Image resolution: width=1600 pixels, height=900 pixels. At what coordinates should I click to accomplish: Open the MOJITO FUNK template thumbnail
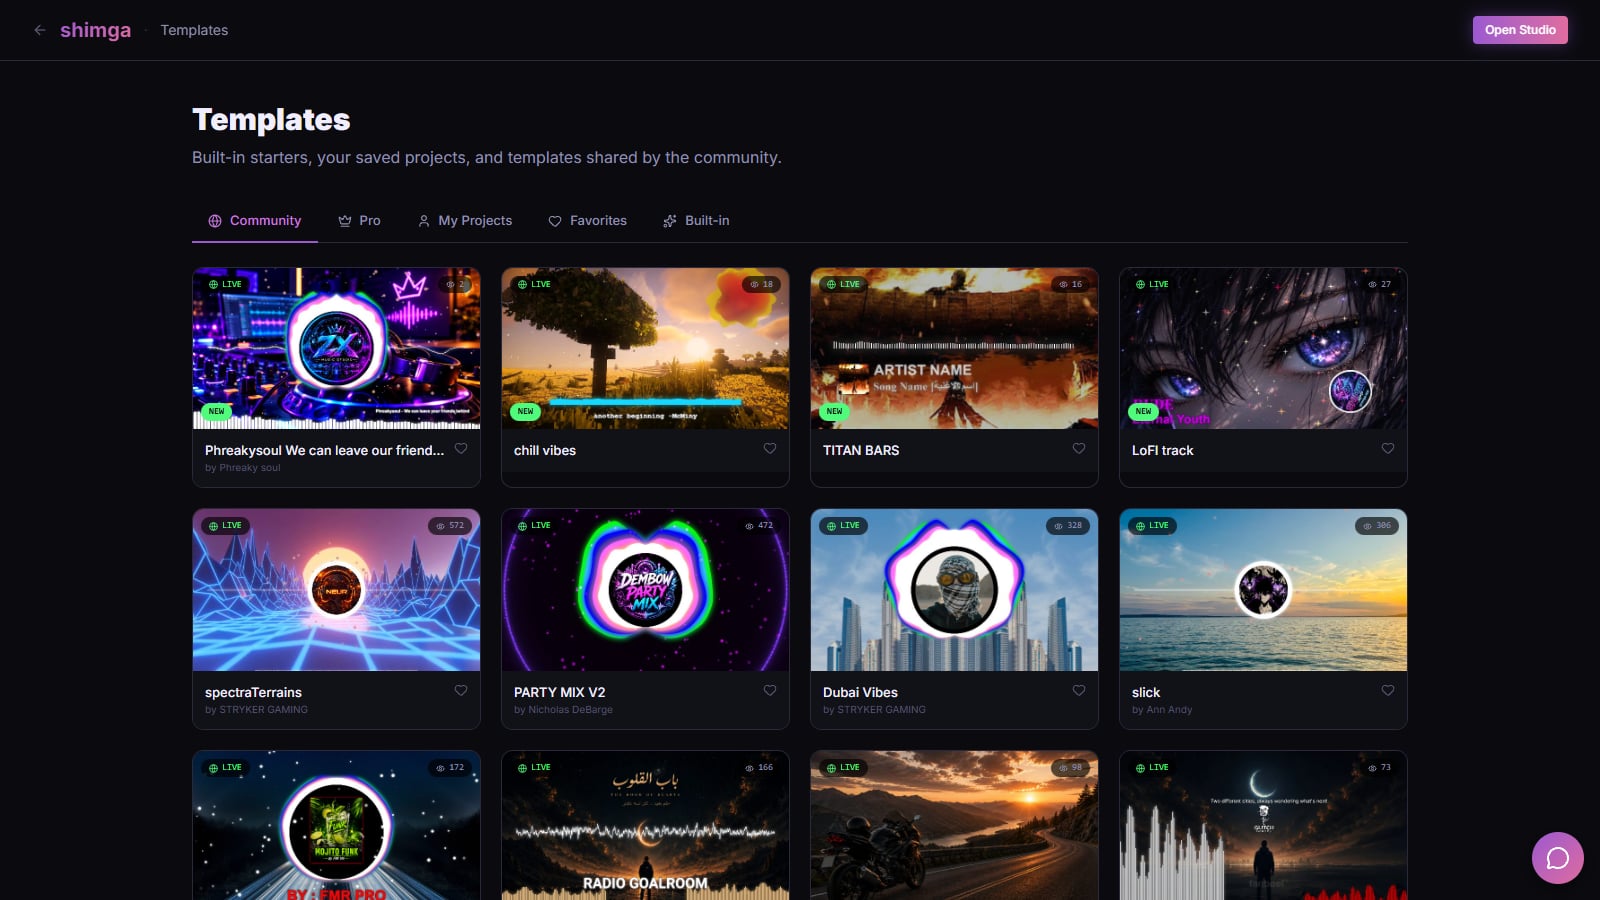[336, 826]
